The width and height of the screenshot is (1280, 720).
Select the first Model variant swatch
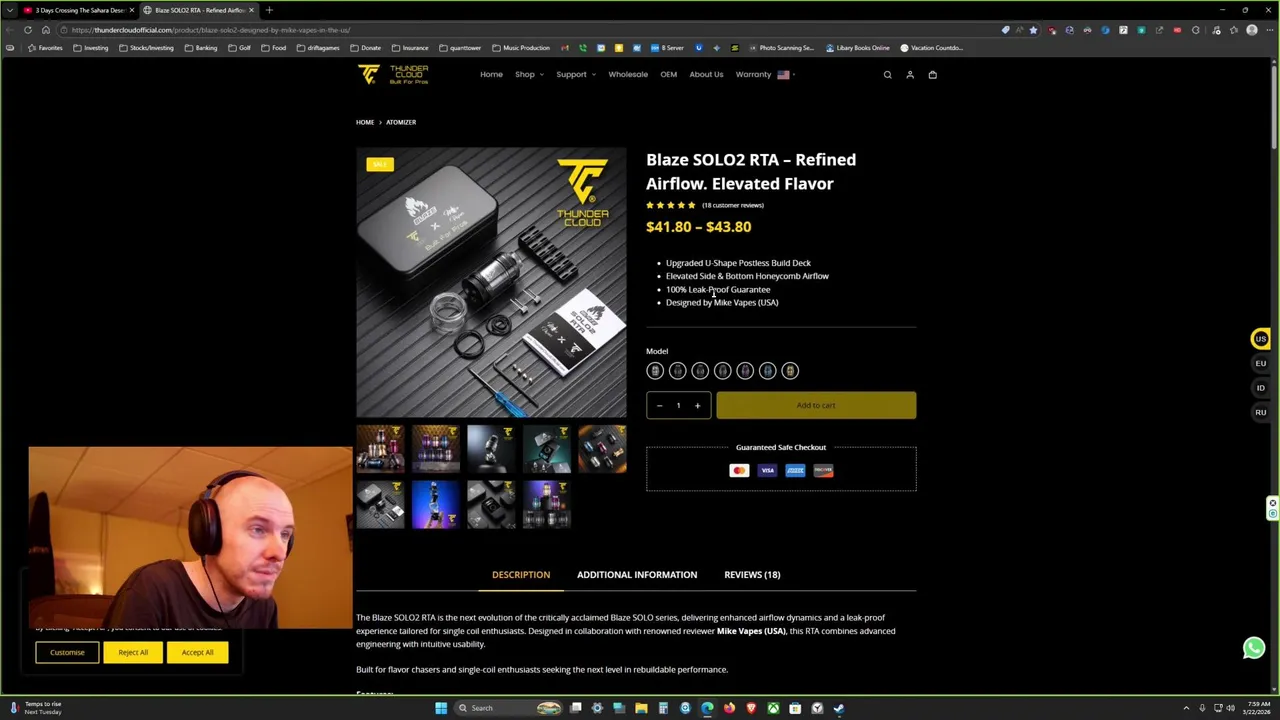(x=655, y=371)
